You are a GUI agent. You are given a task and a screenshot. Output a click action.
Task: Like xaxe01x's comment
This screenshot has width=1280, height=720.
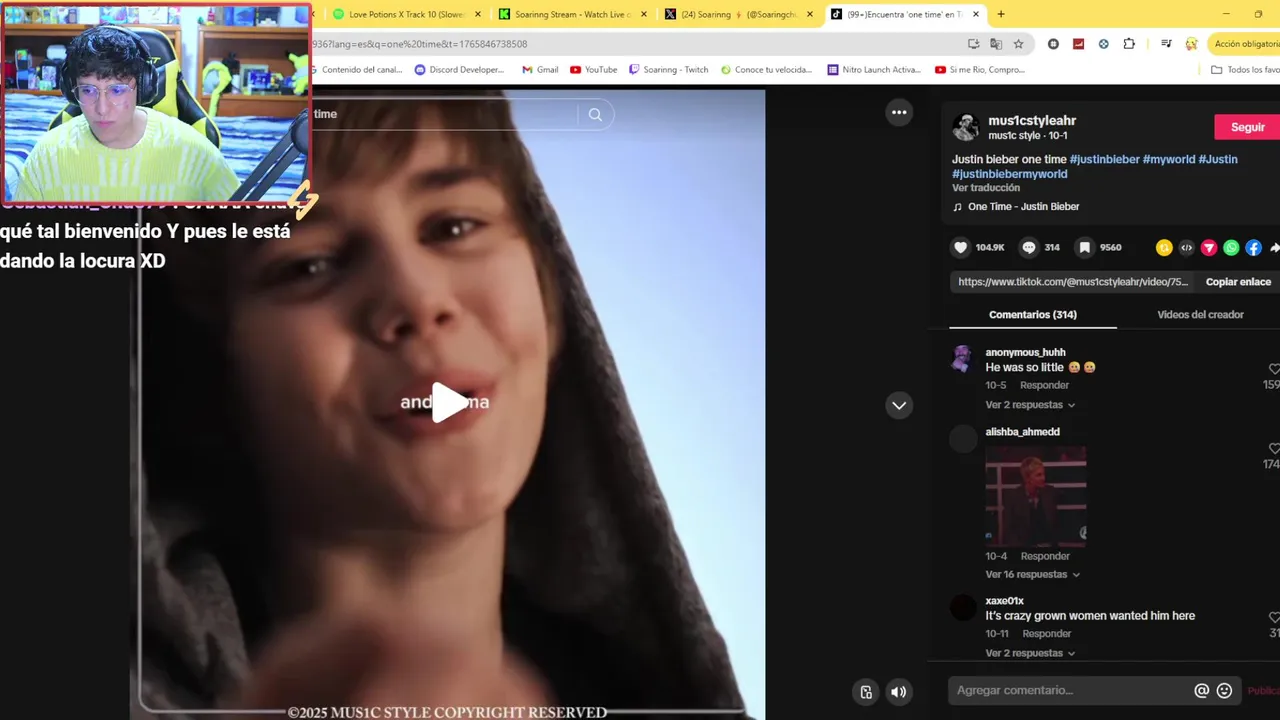[1274, 618]
